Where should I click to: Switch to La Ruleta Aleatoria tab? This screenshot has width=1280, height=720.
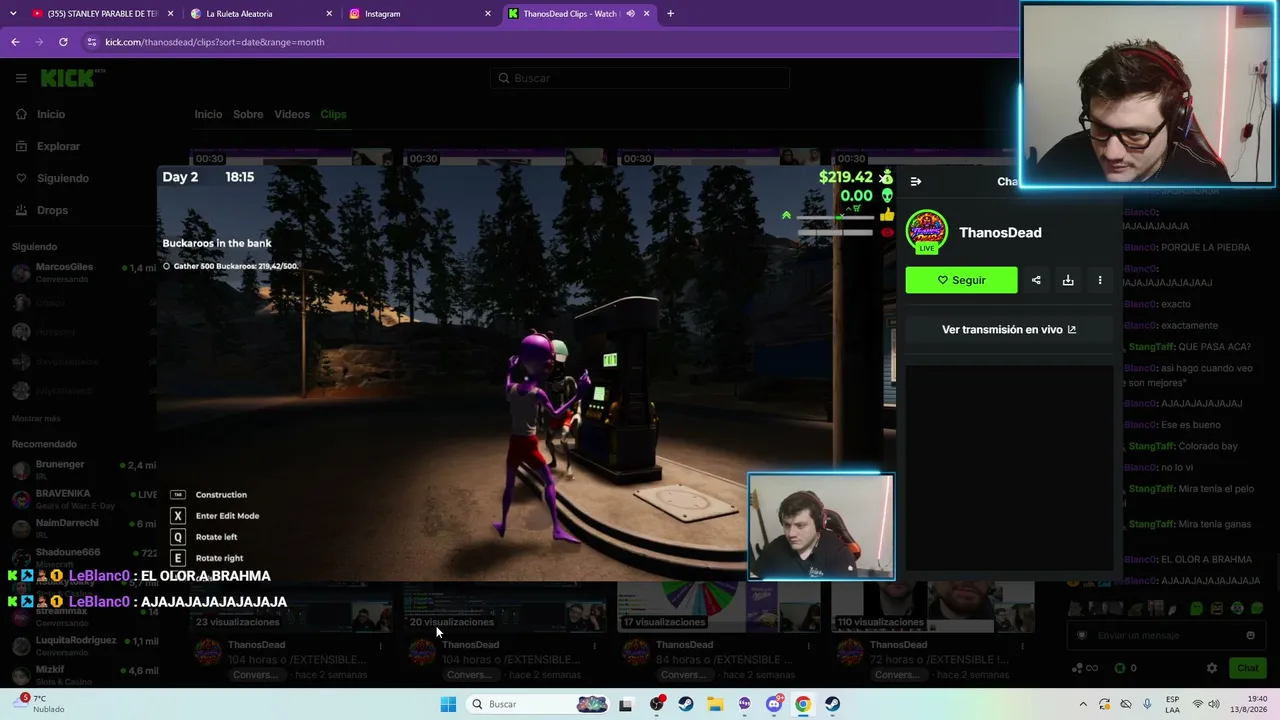click(x=260, y=14)
